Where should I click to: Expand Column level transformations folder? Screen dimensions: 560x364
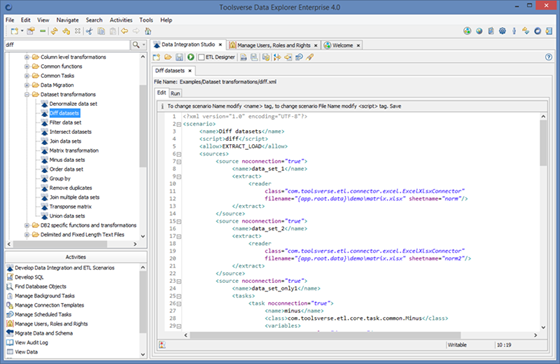27,57
